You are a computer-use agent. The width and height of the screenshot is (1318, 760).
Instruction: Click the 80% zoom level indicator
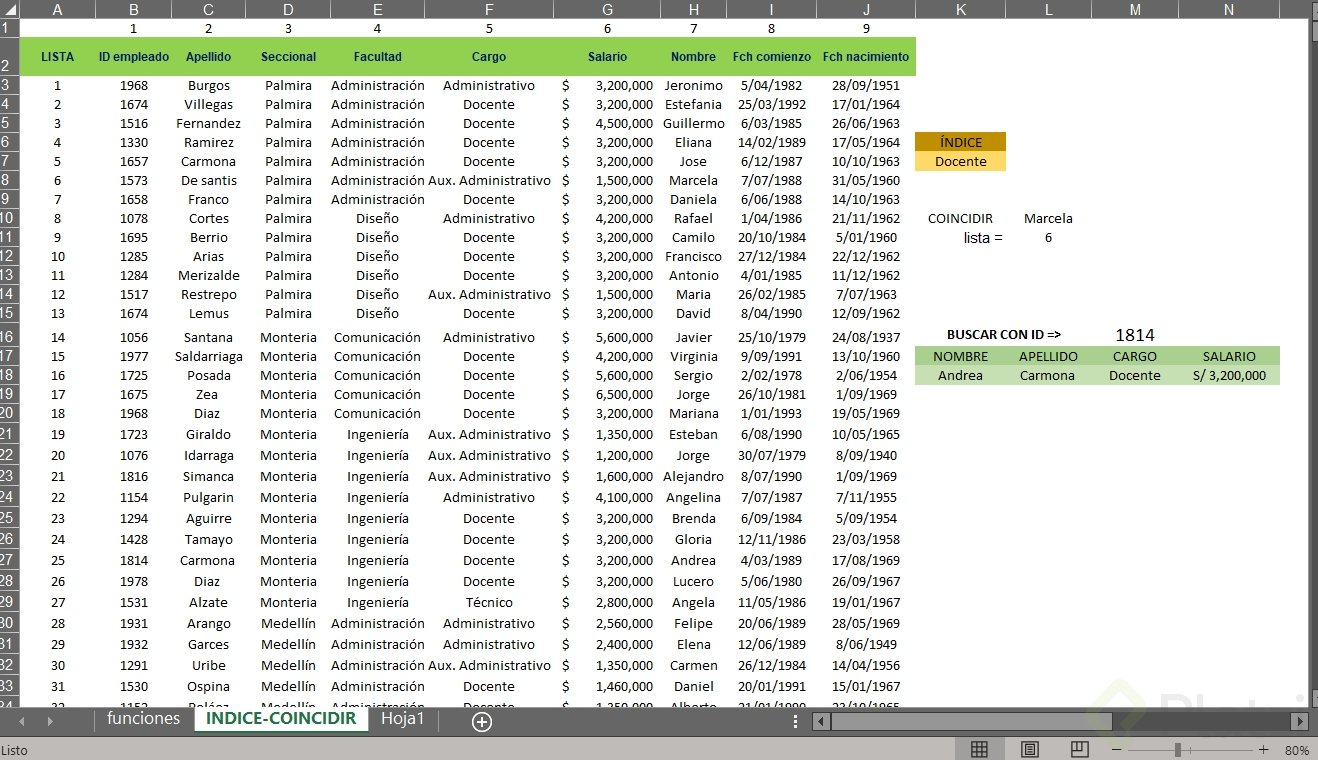[x=1297, y=748]
